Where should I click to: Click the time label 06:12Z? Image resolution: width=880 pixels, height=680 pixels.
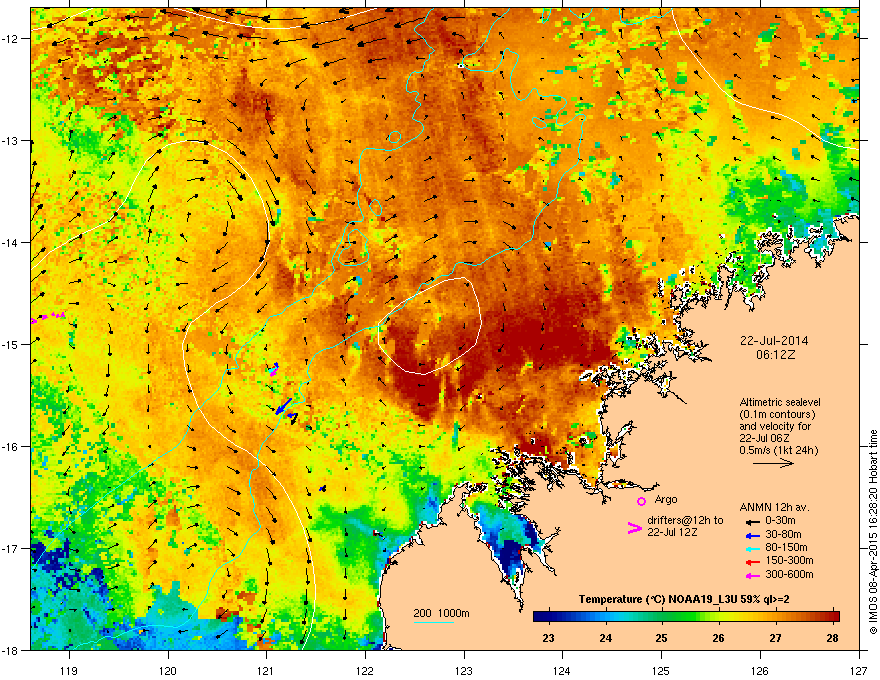(x=775, y=355)
